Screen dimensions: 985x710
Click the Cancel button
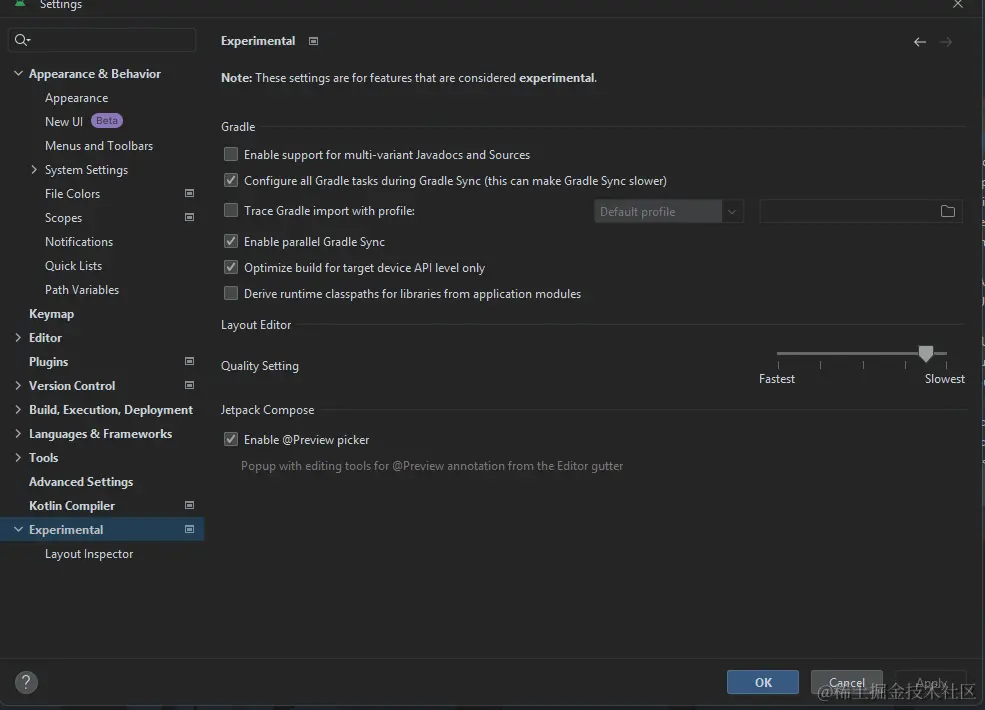click(x=846, y=682)
